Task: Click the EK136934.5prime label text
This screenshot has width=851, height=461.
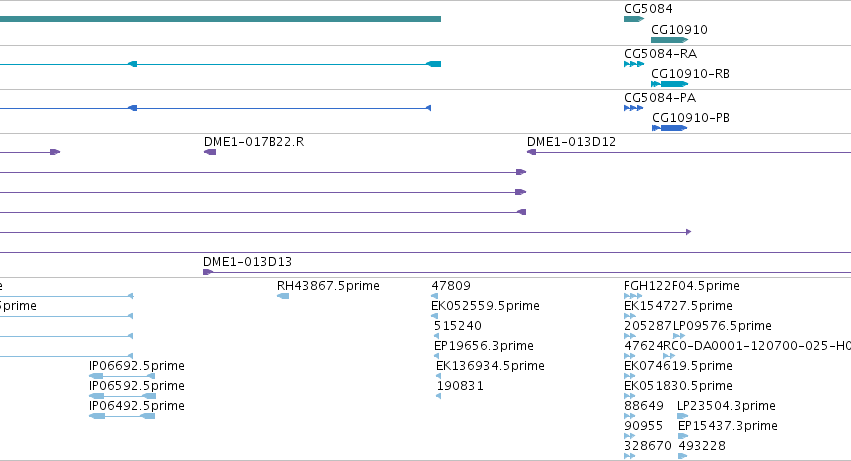Action: coord(490,365)
